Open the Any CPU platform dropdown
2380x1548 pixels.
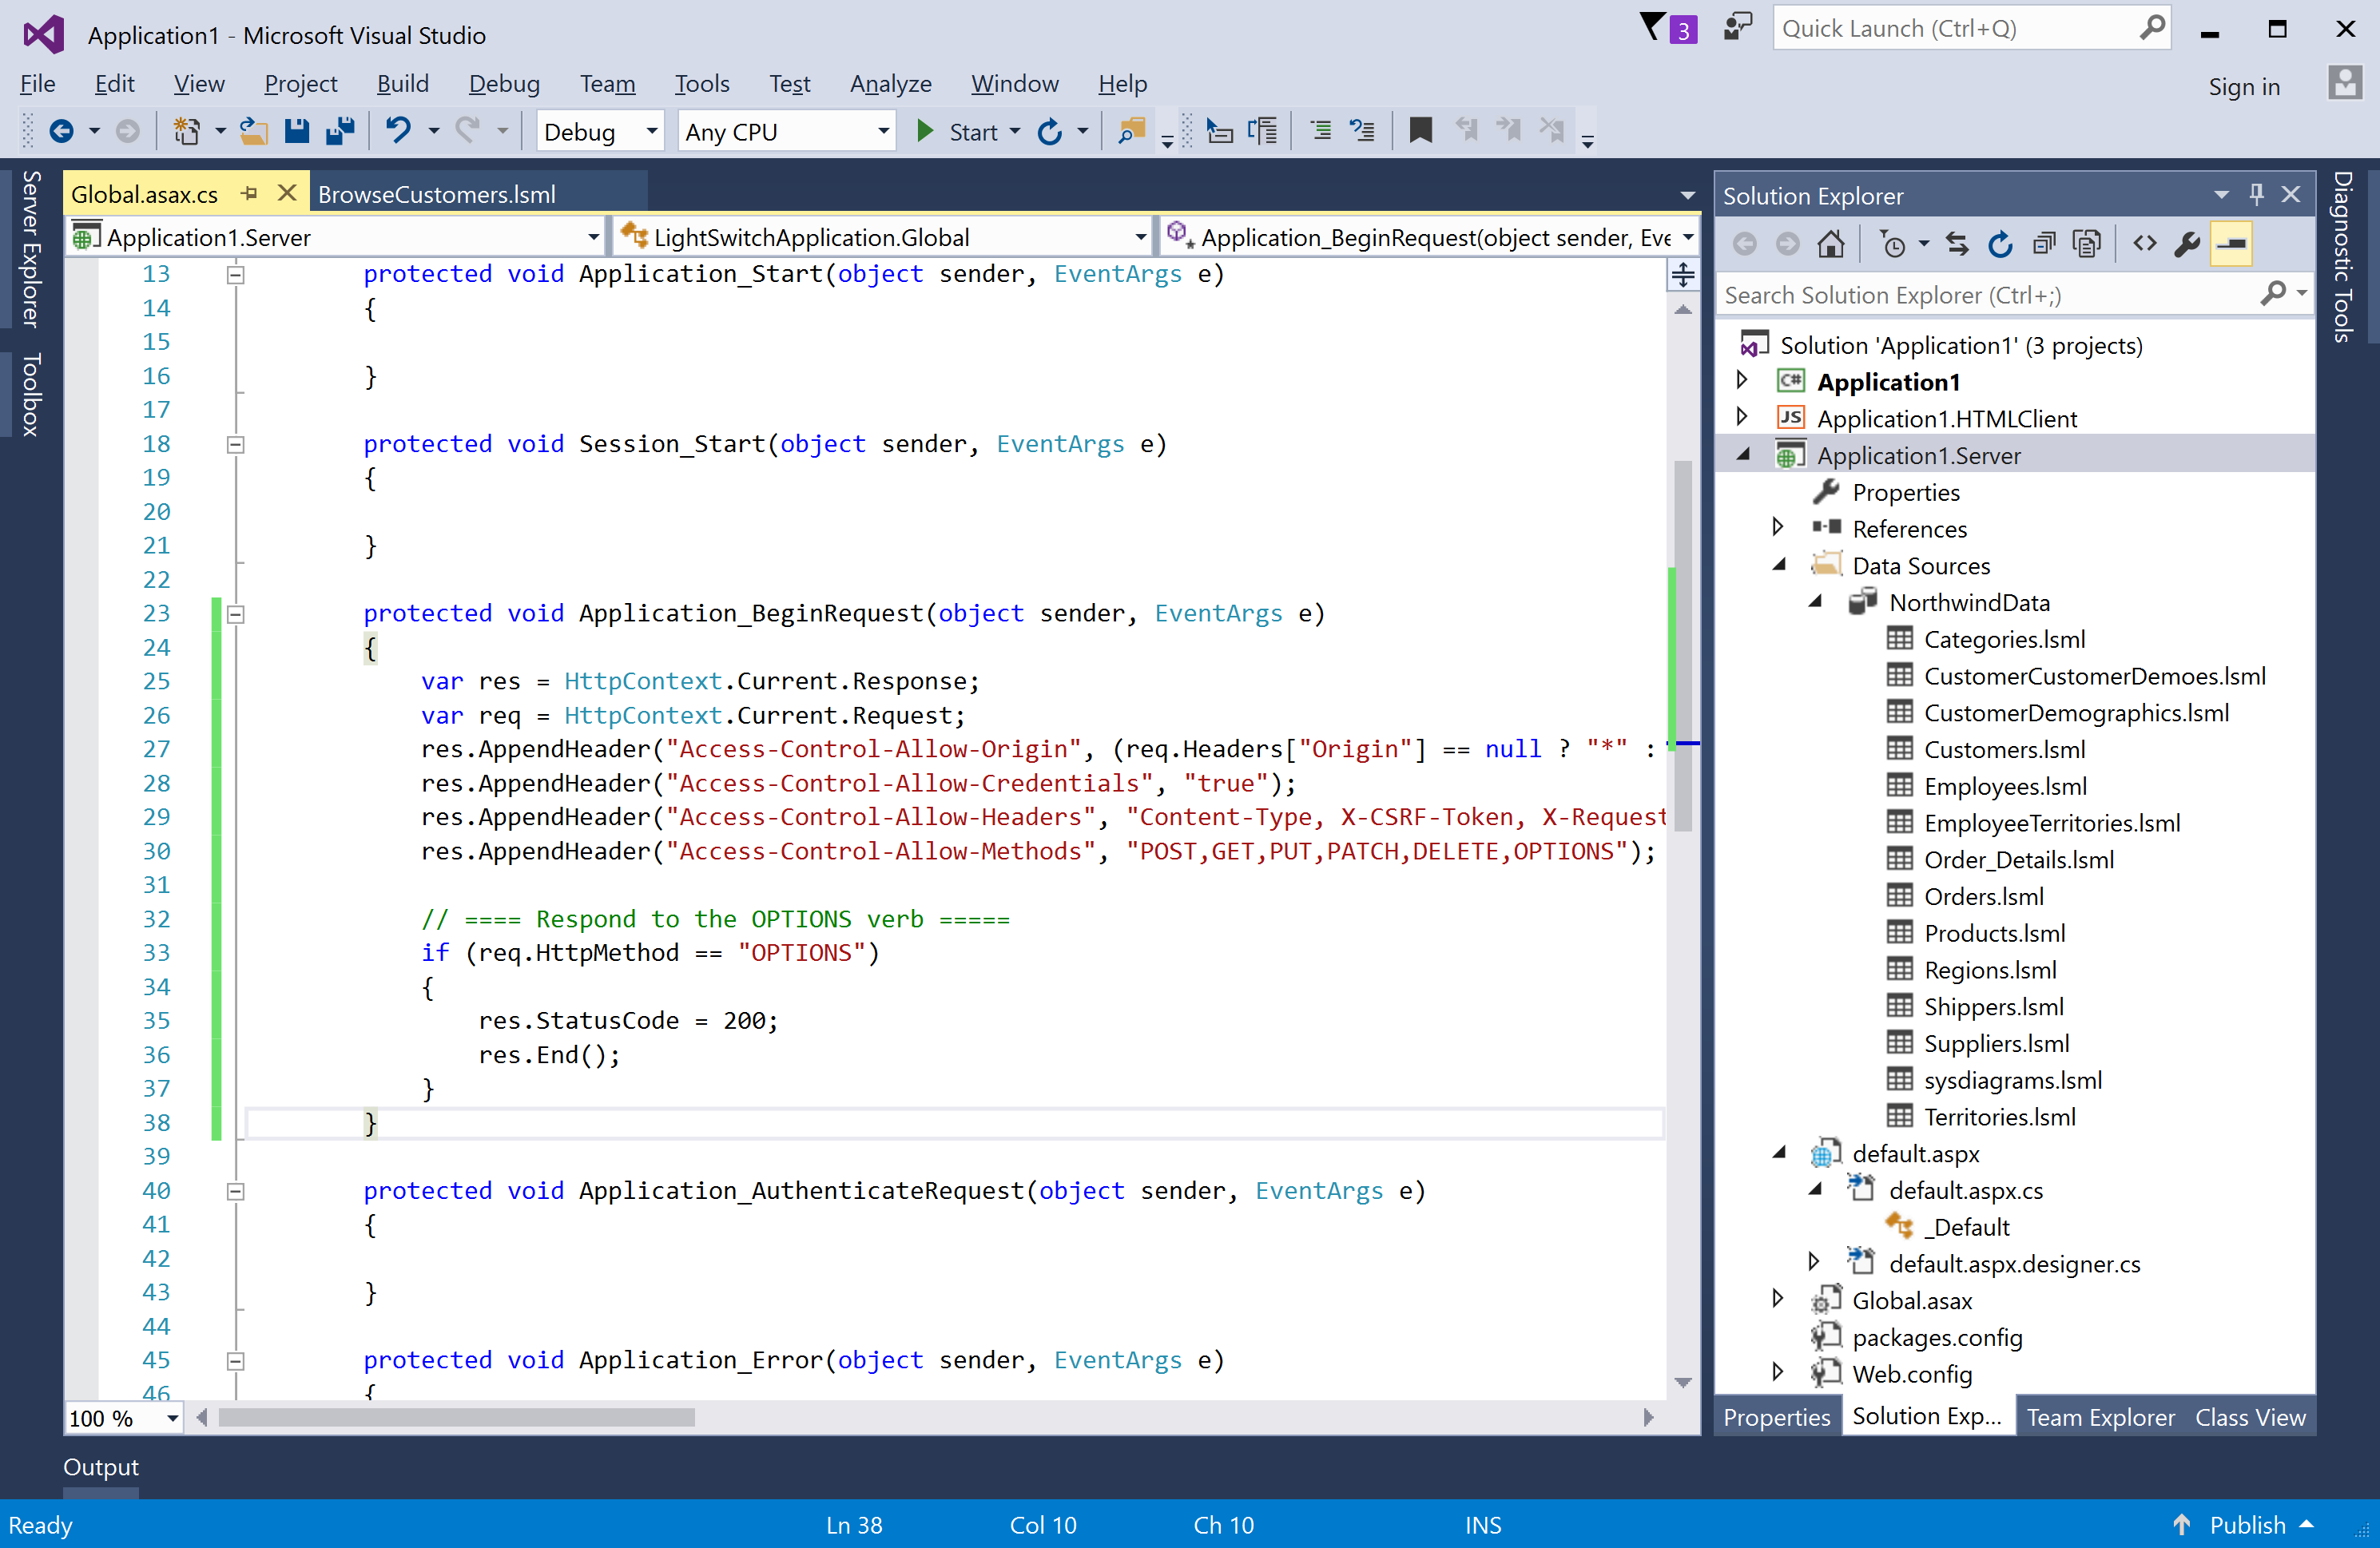tap(786, 131)
